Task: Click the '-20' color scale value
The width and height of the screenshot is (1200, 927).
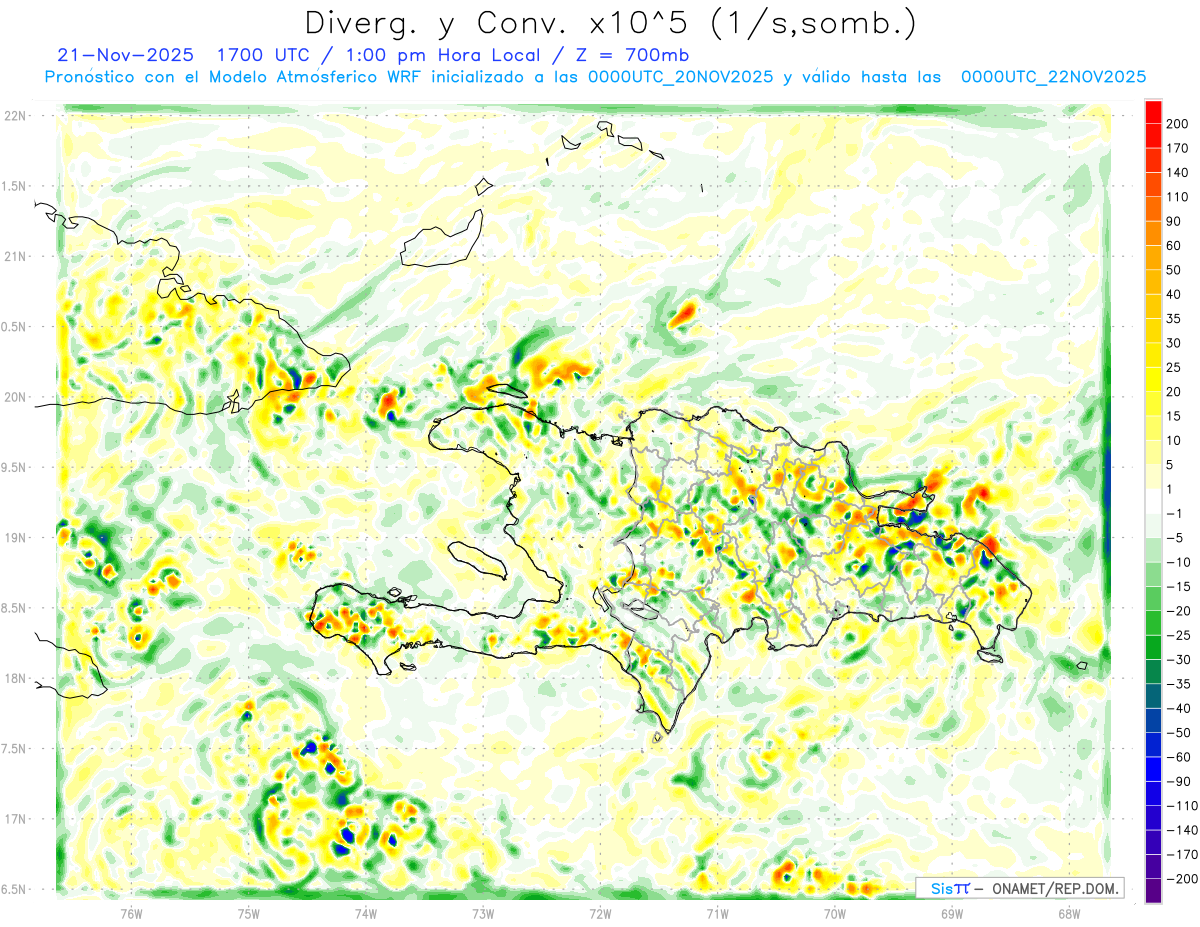Action: point(1180,611)
